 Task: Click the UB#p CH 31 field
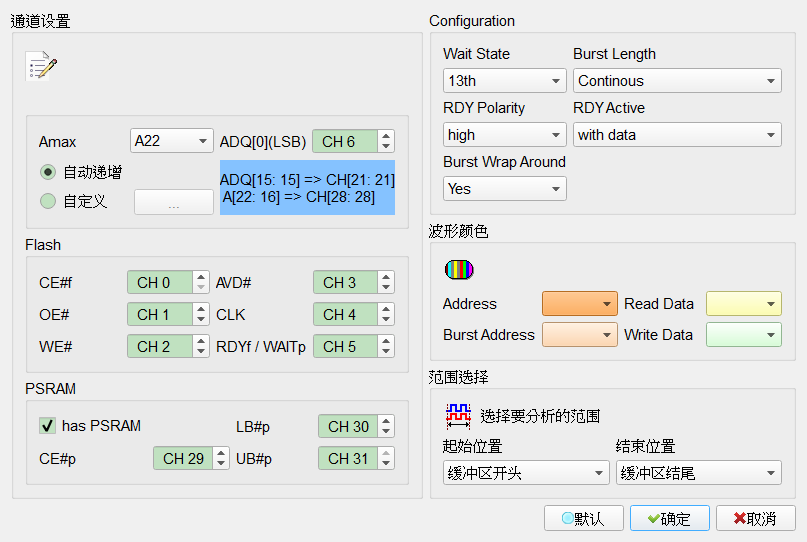[348, 458]
